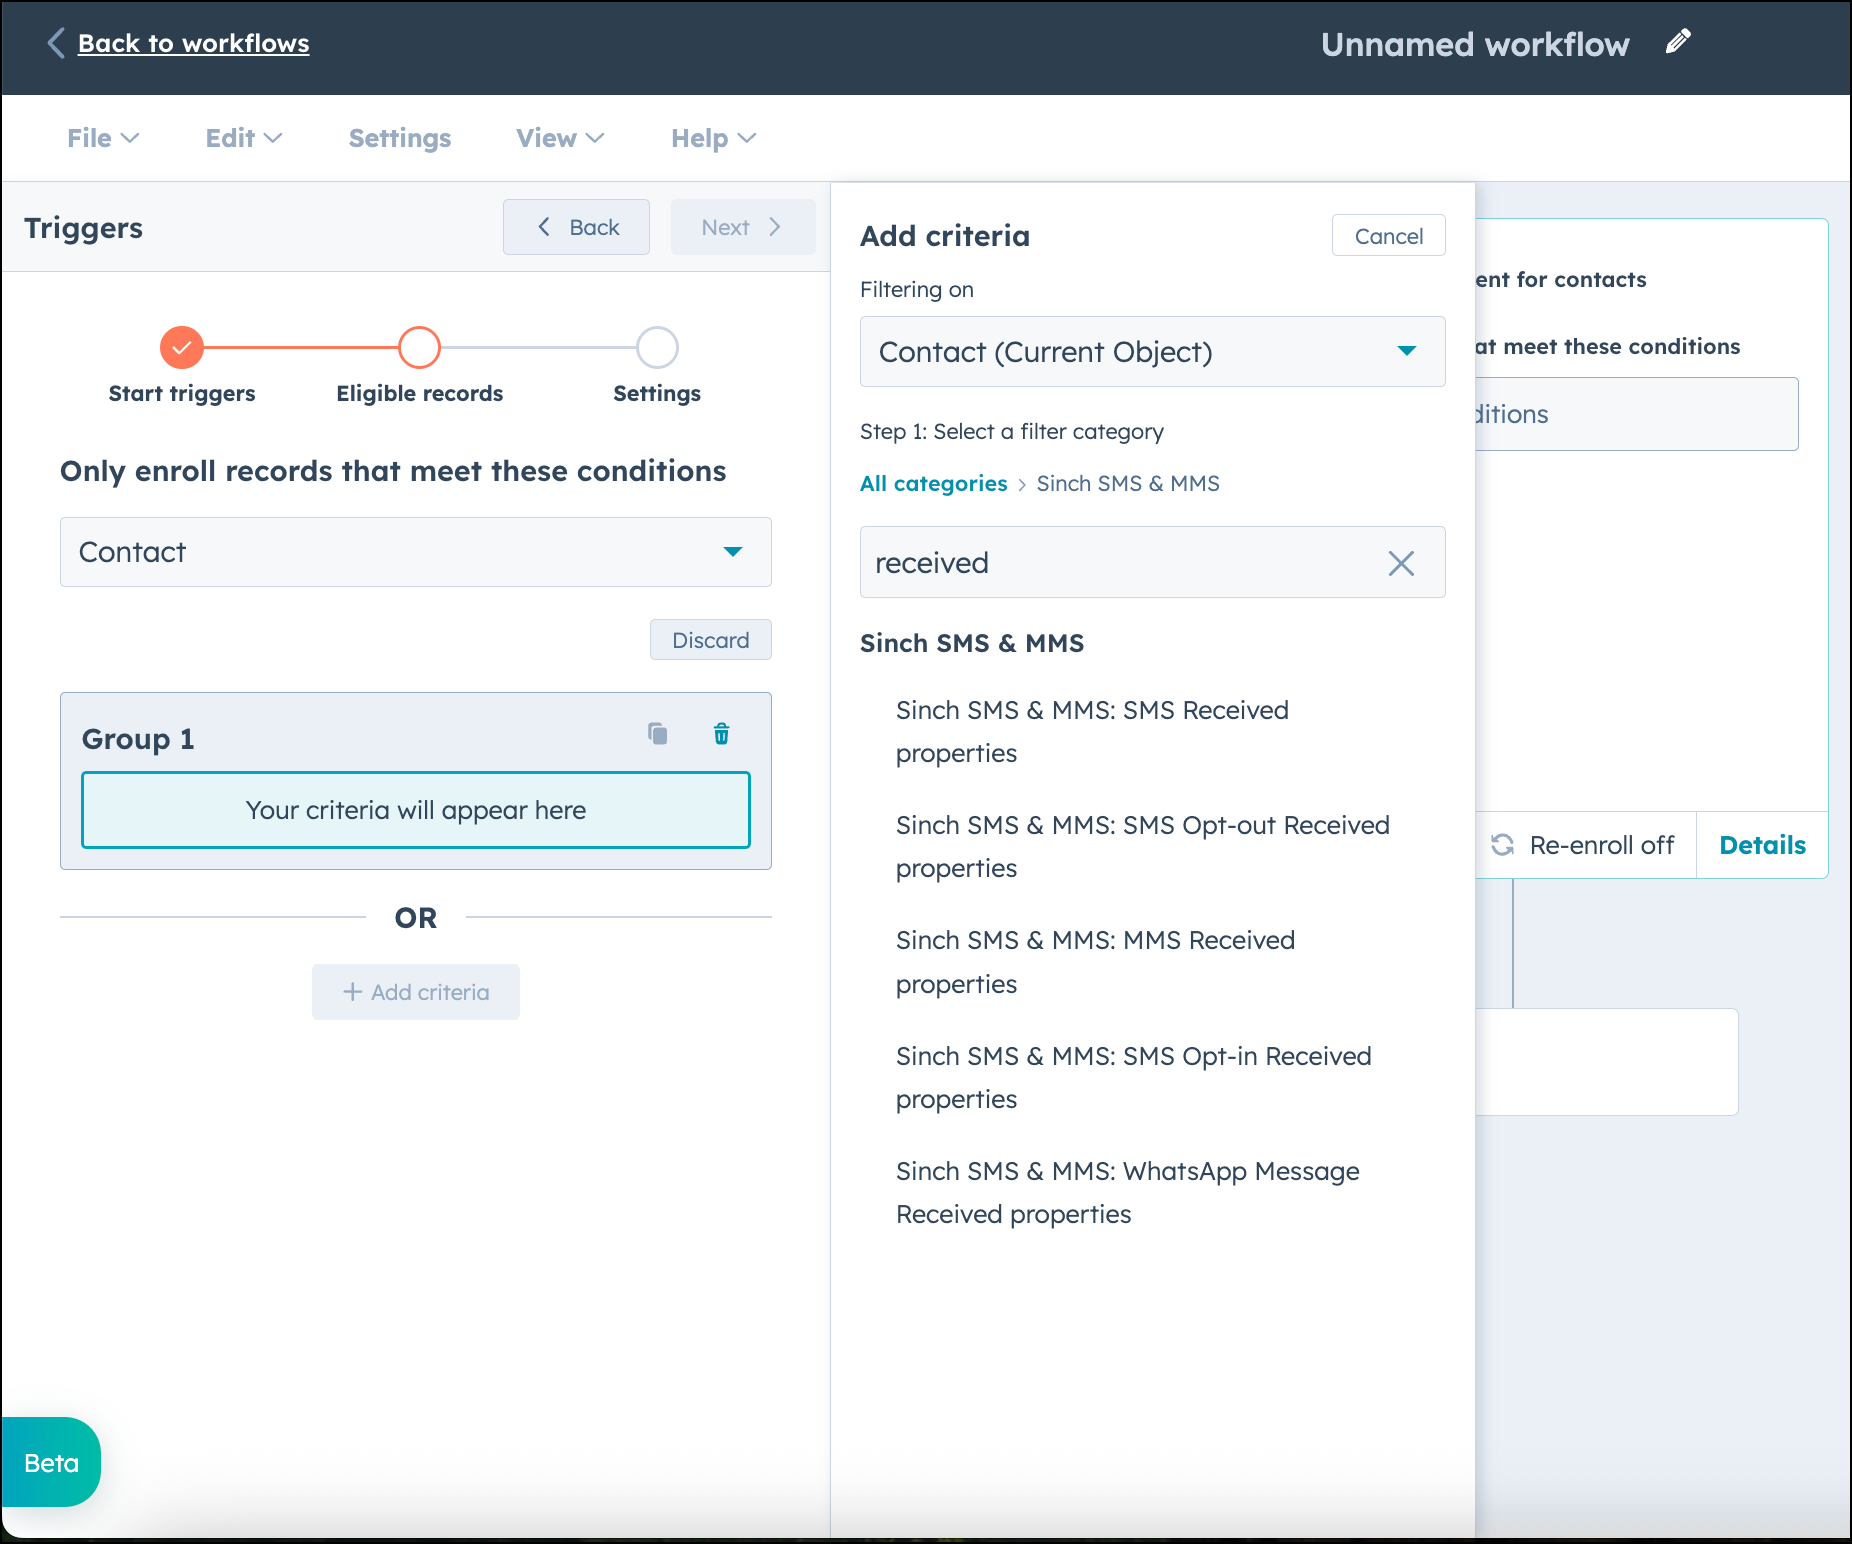Viewport: 1852px width, 1544px height.
Task: Click the re-enroll refresh icon
Action: 1503,845
